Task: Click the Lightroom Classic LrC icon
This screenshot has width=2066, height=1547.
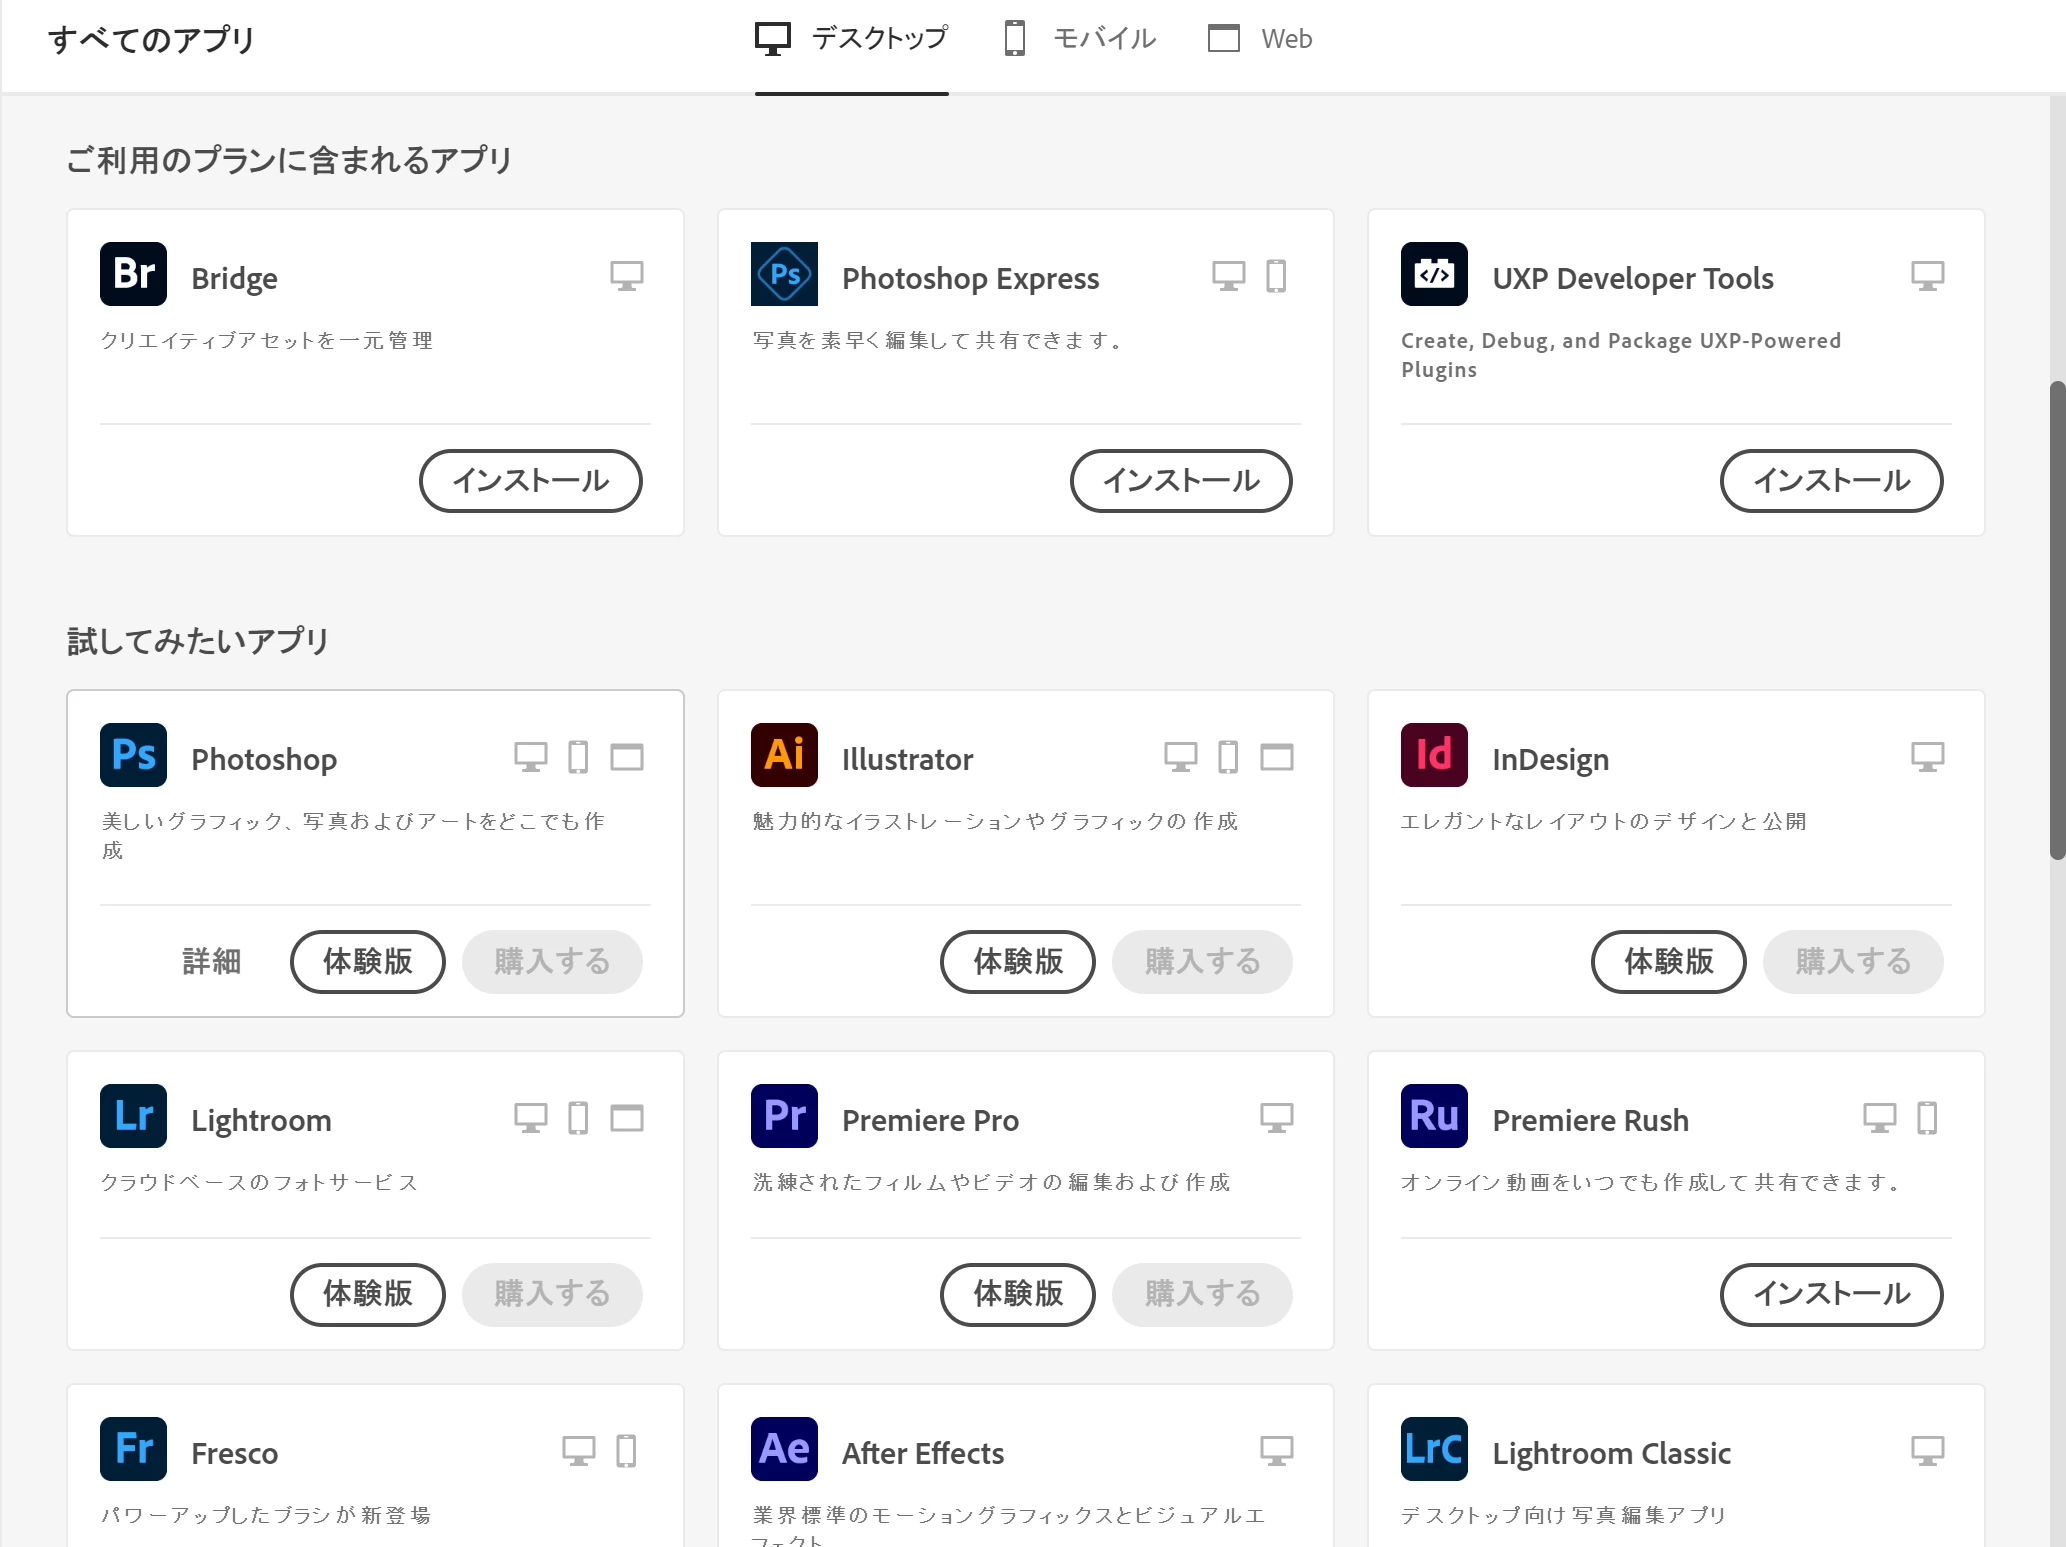Action: click(x=1434, y=1449)
